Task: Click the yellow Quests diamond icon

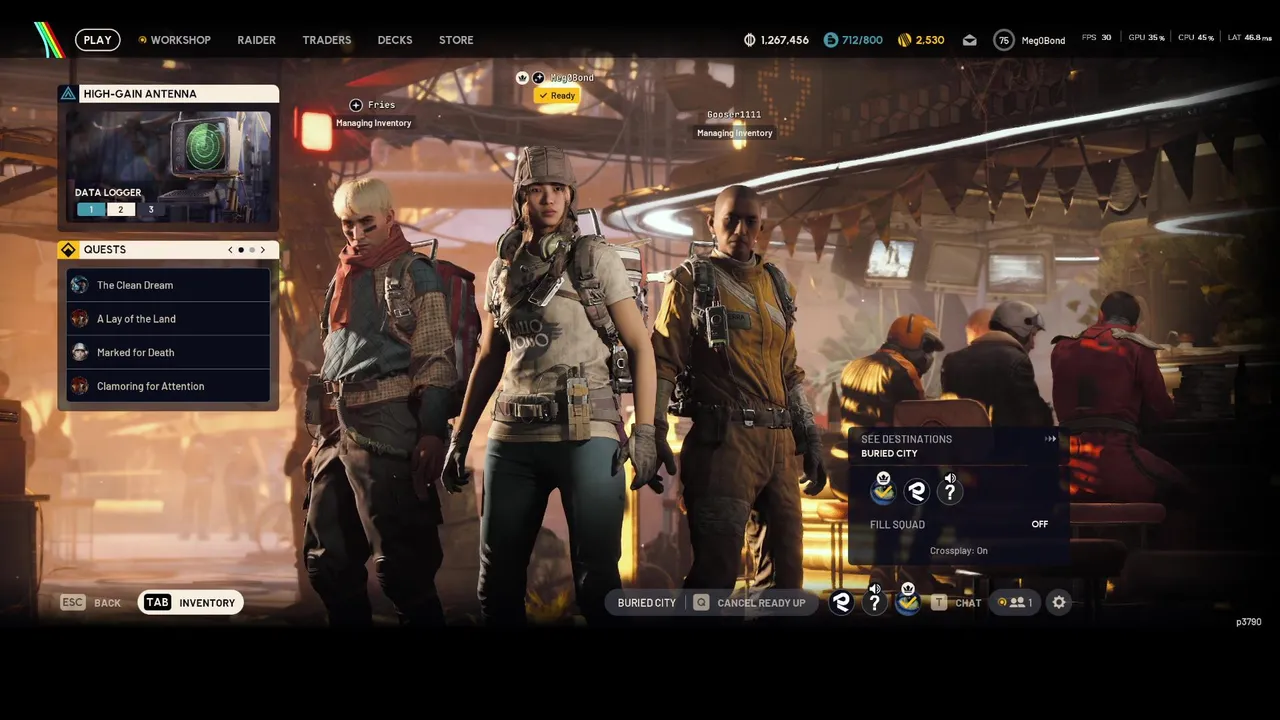Action: [68, 250]
